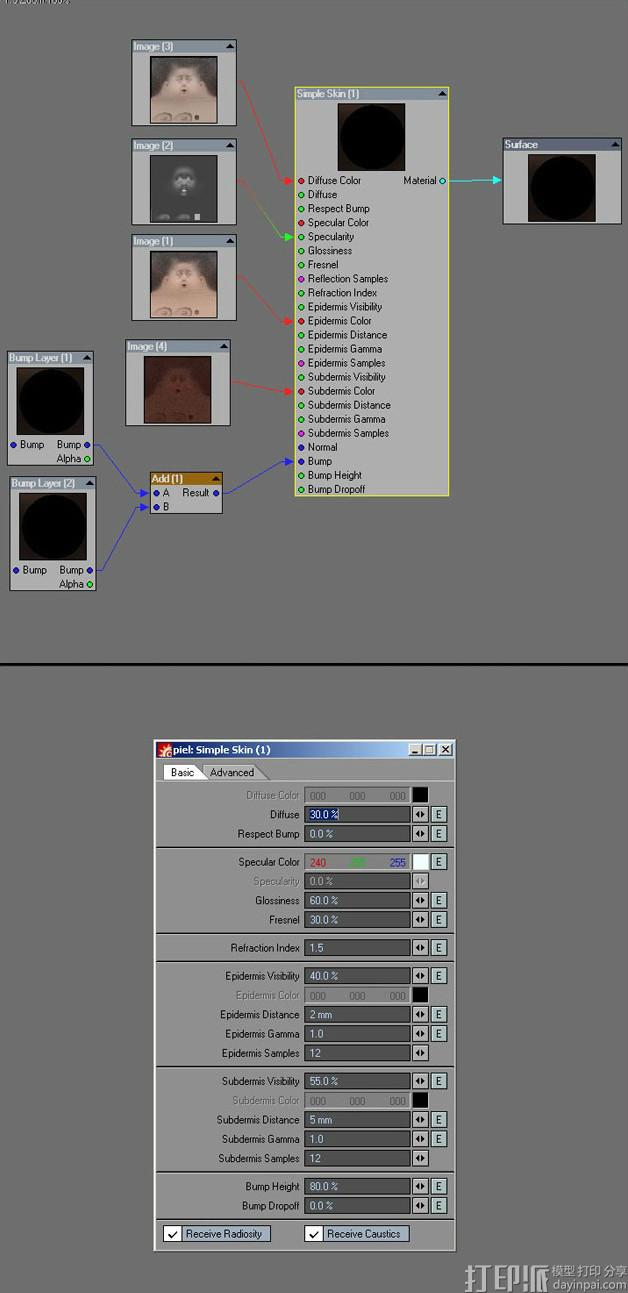Click the Subdermis Gamma envelope E button

[438, 1139]
